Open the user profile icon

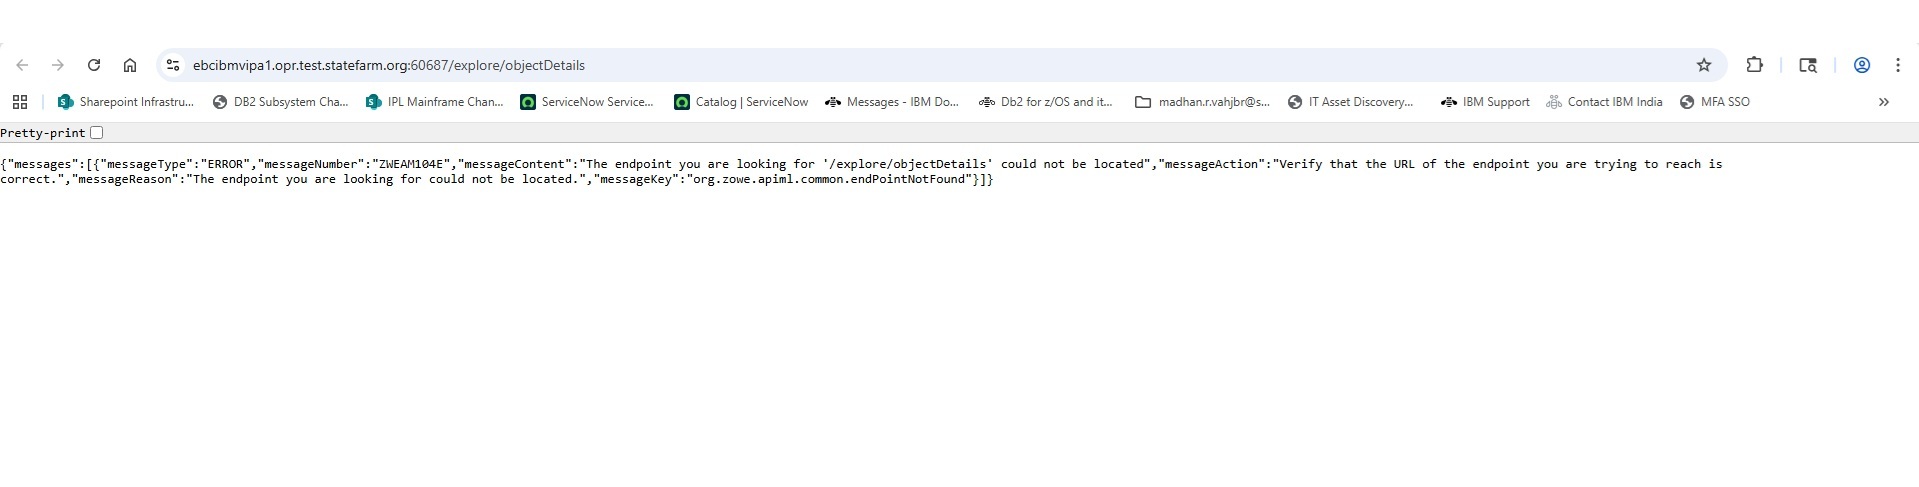point(1862,65)
